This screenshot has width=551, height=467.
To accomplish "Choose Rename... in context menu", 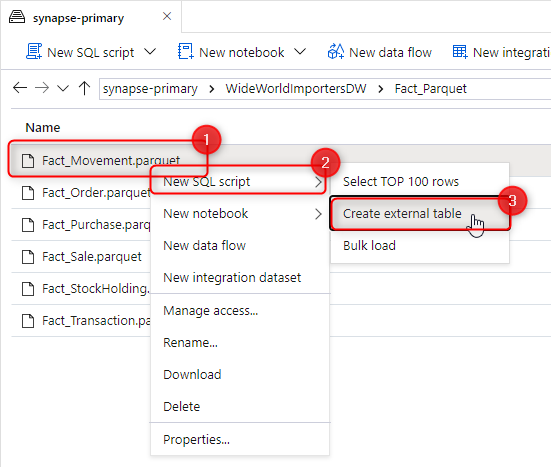I will click(x=240, y=343).
